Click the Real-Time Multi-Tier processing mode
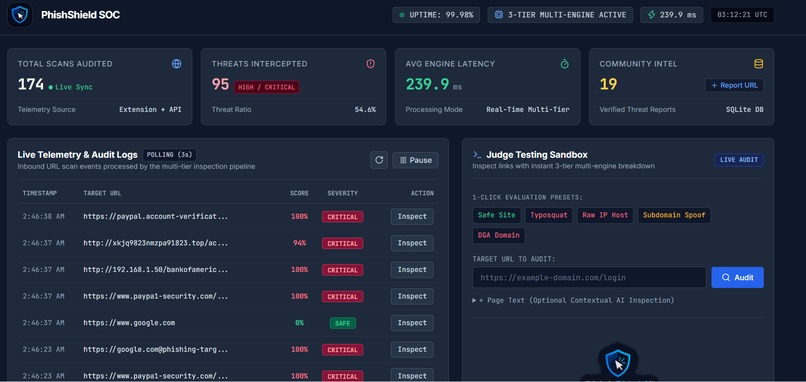The width and height of the screenshot is (806, 382). click(x=528, y=110)
